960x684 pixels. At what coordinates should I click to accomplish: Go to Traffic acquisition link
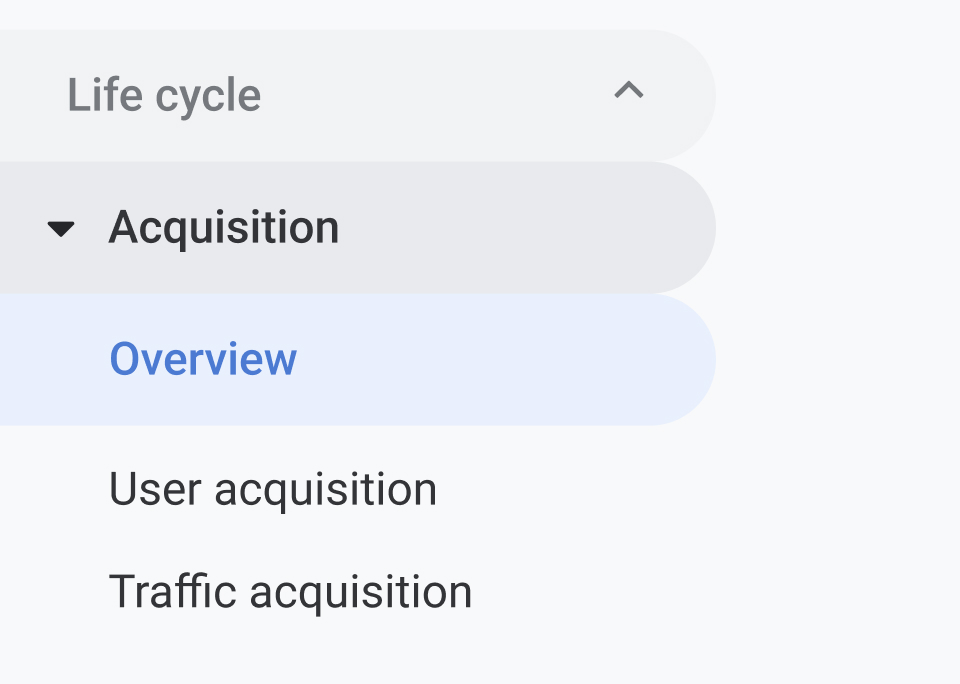point(290,592)
